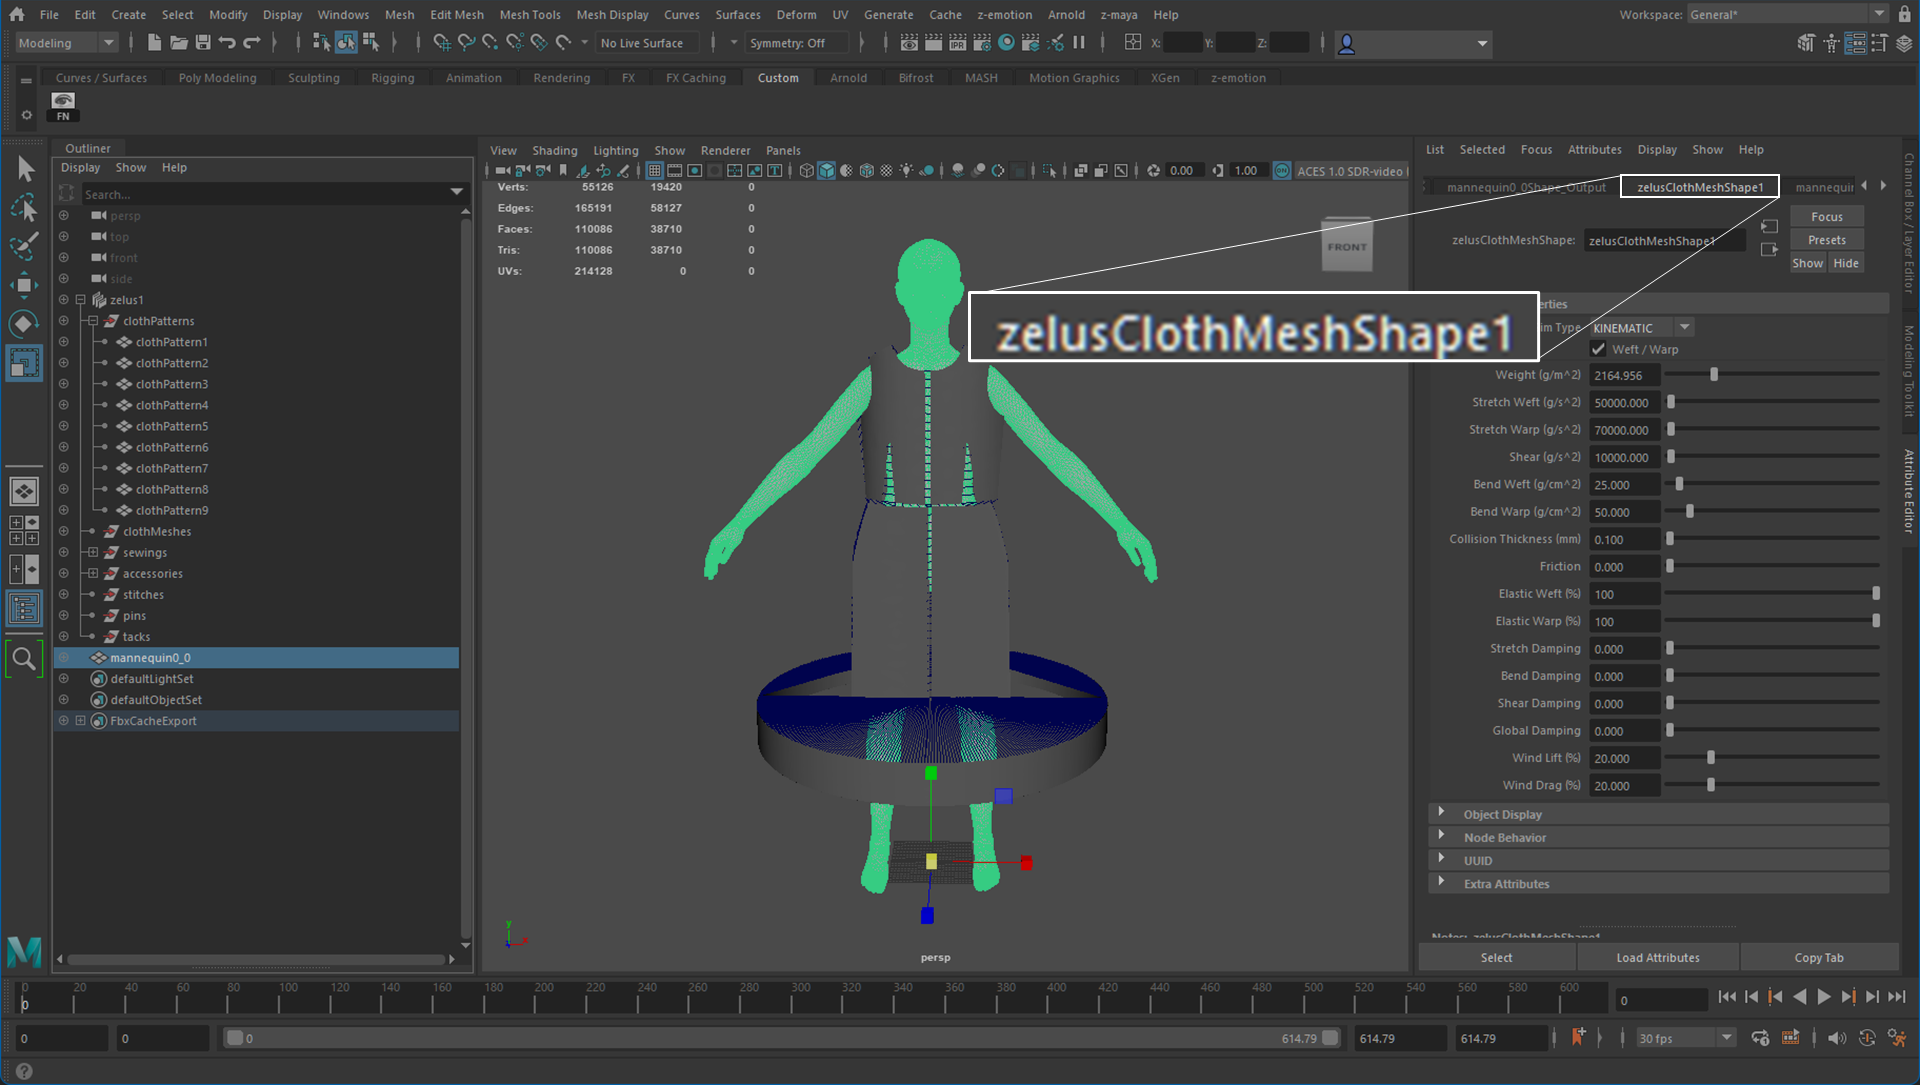Switch to four-view panel layout
1920x1085 pixels.
point(24,530)
